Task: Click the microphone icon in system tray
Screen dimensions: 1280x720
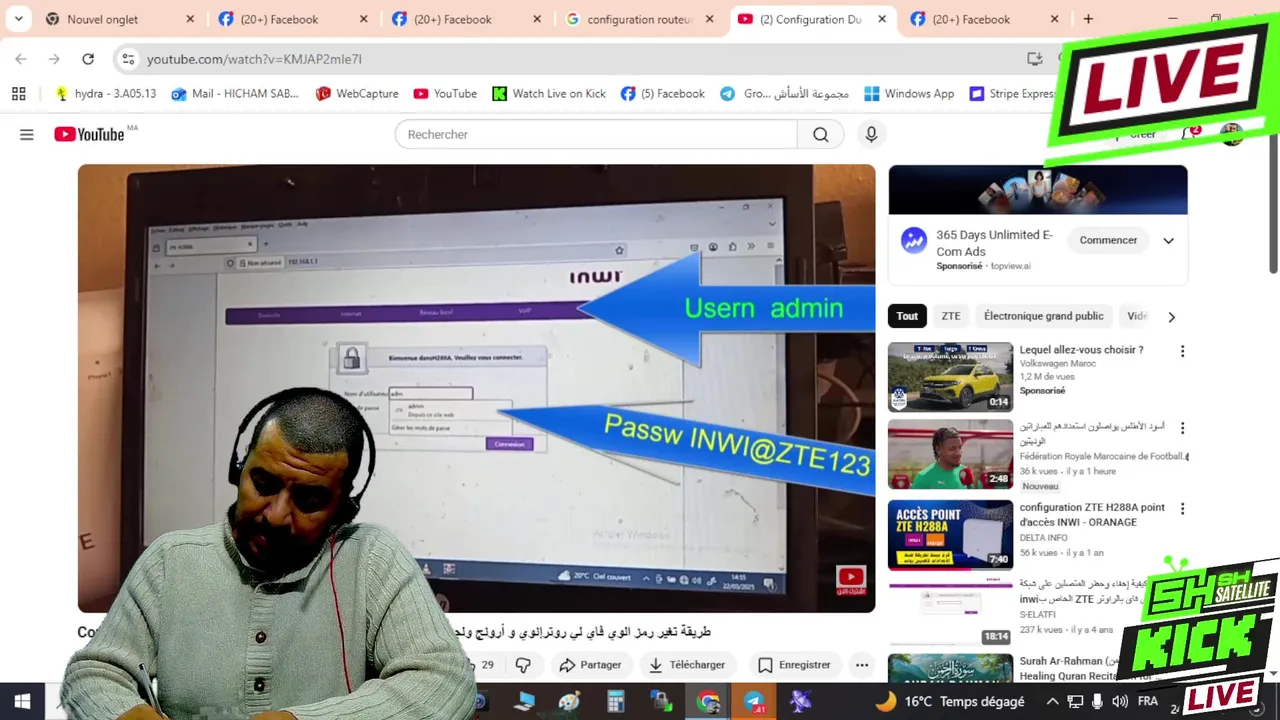Action: click(x=1098, y=701)
